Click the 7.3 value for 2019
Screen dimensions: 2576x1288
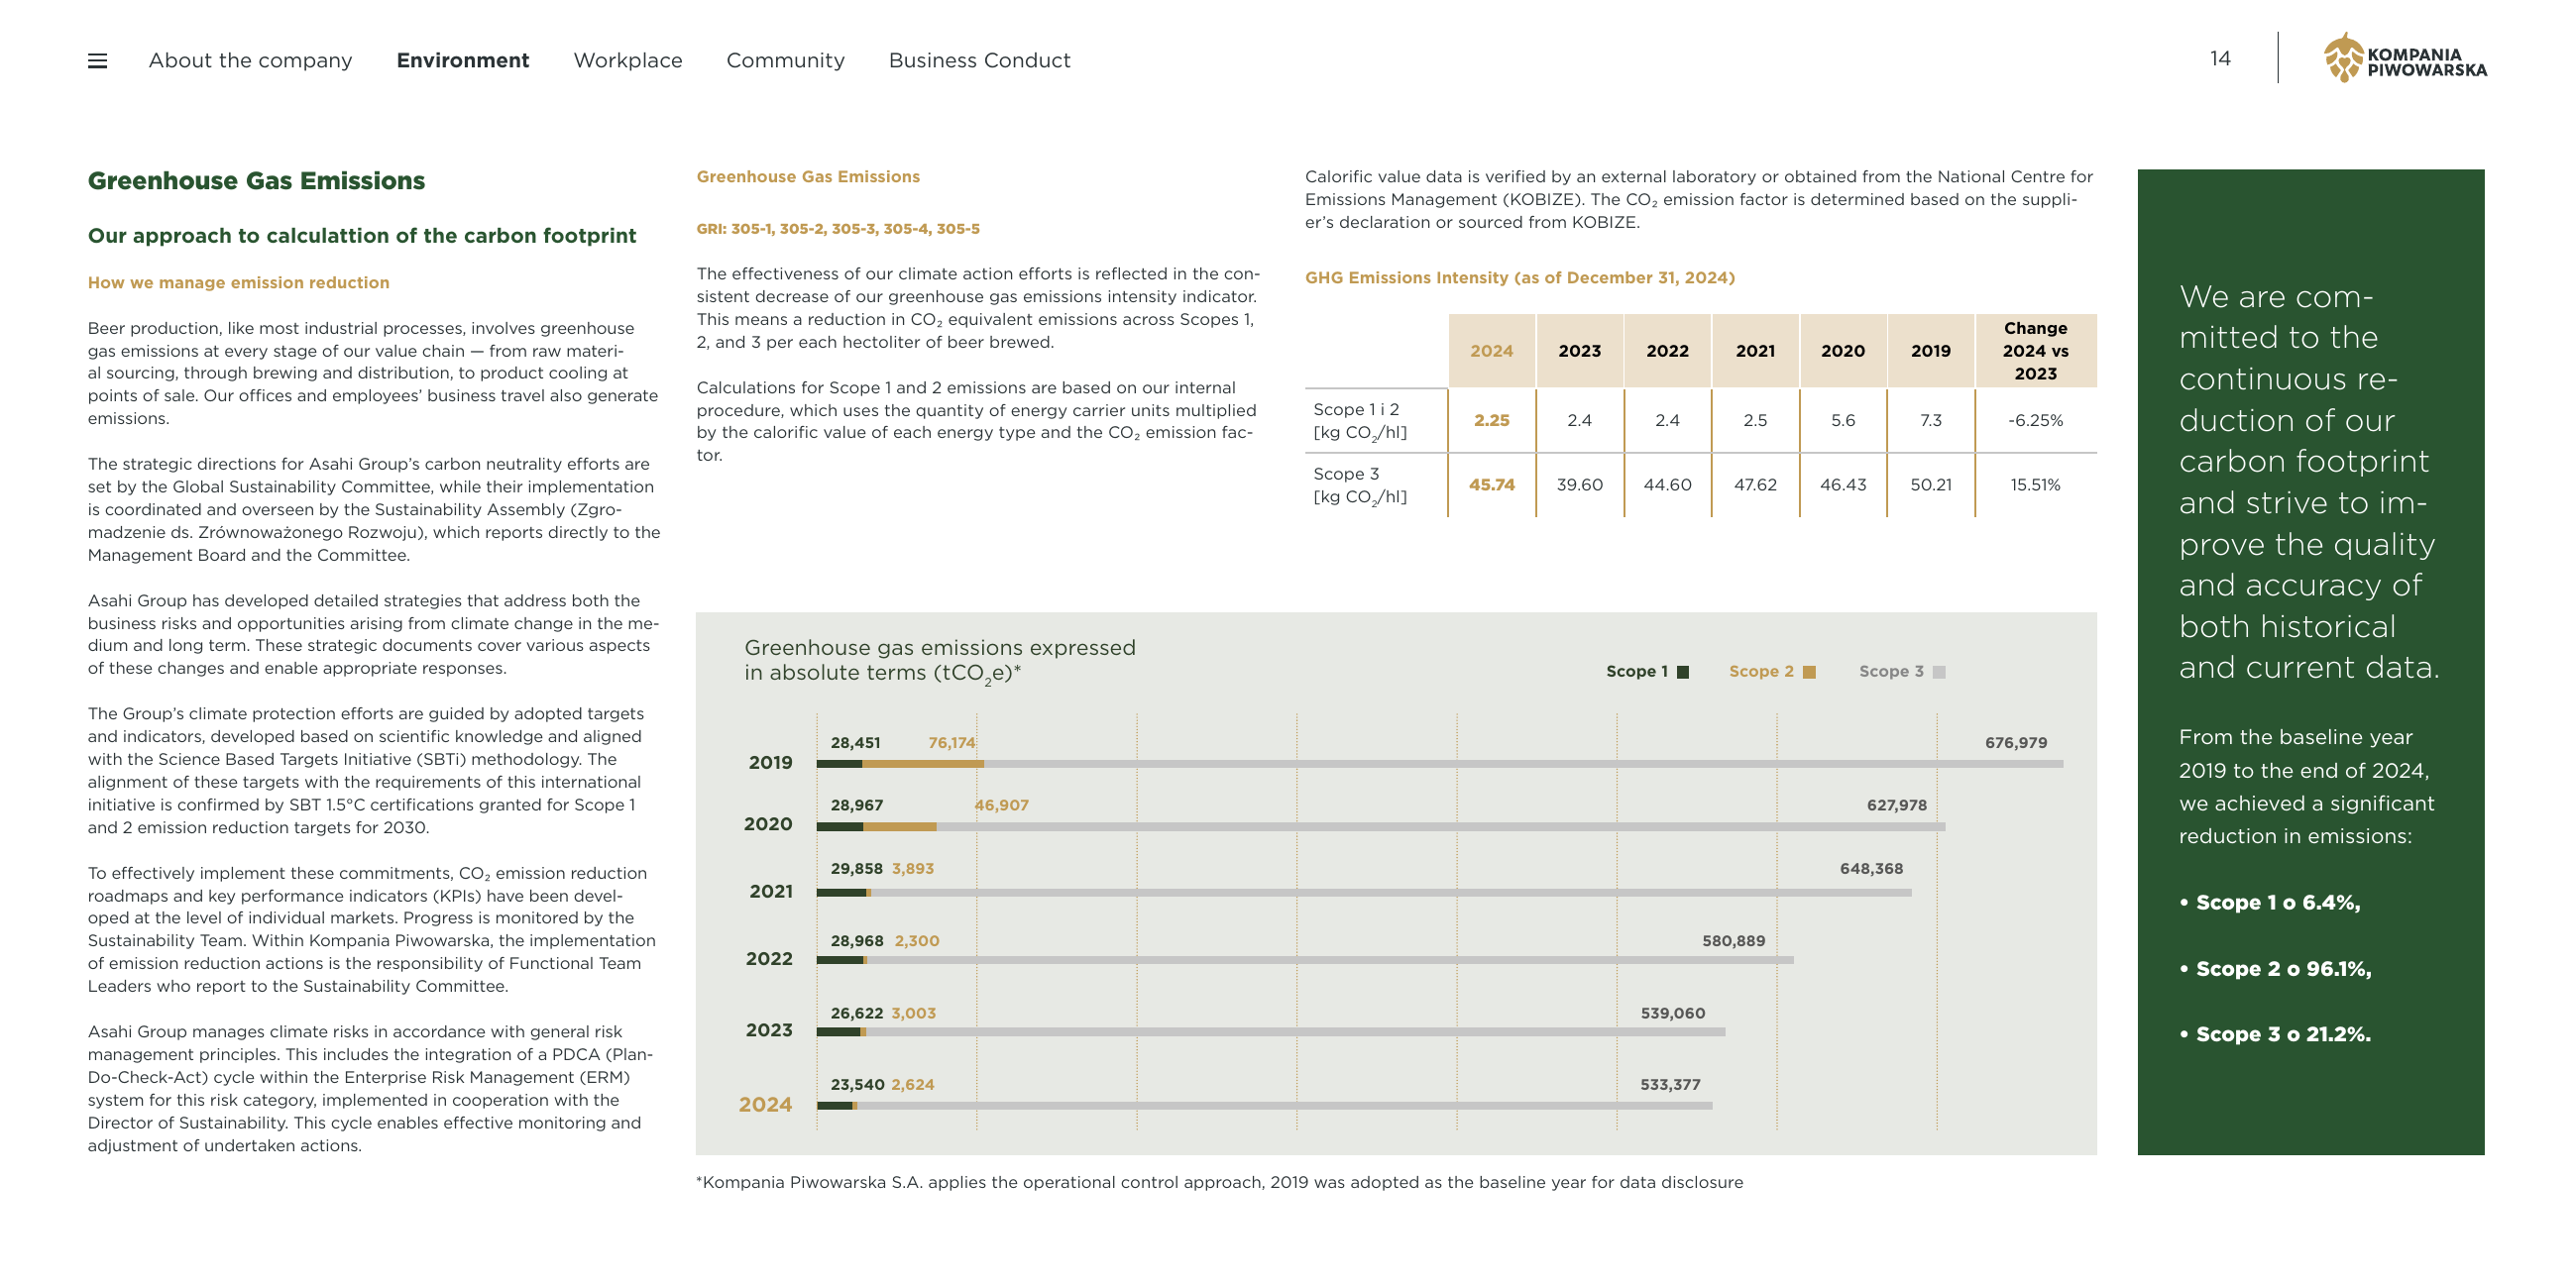tap(1930, 420)
